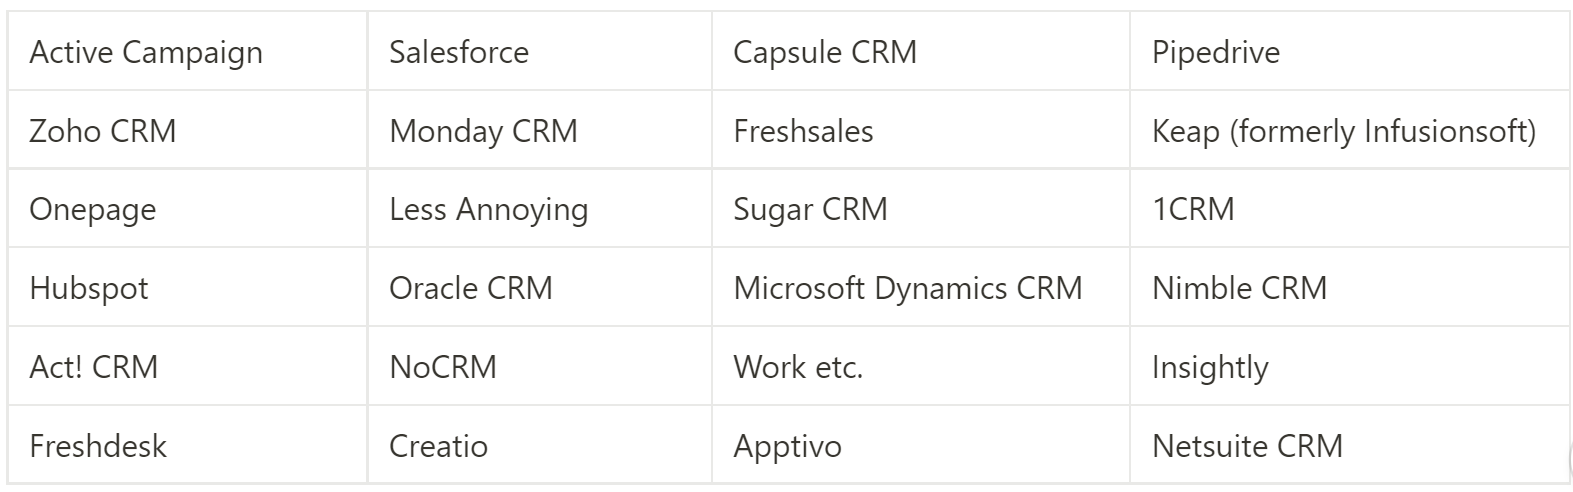Select Sugar CRM in the table
Screen dimensions: 1573x492
tap(810, 210)
